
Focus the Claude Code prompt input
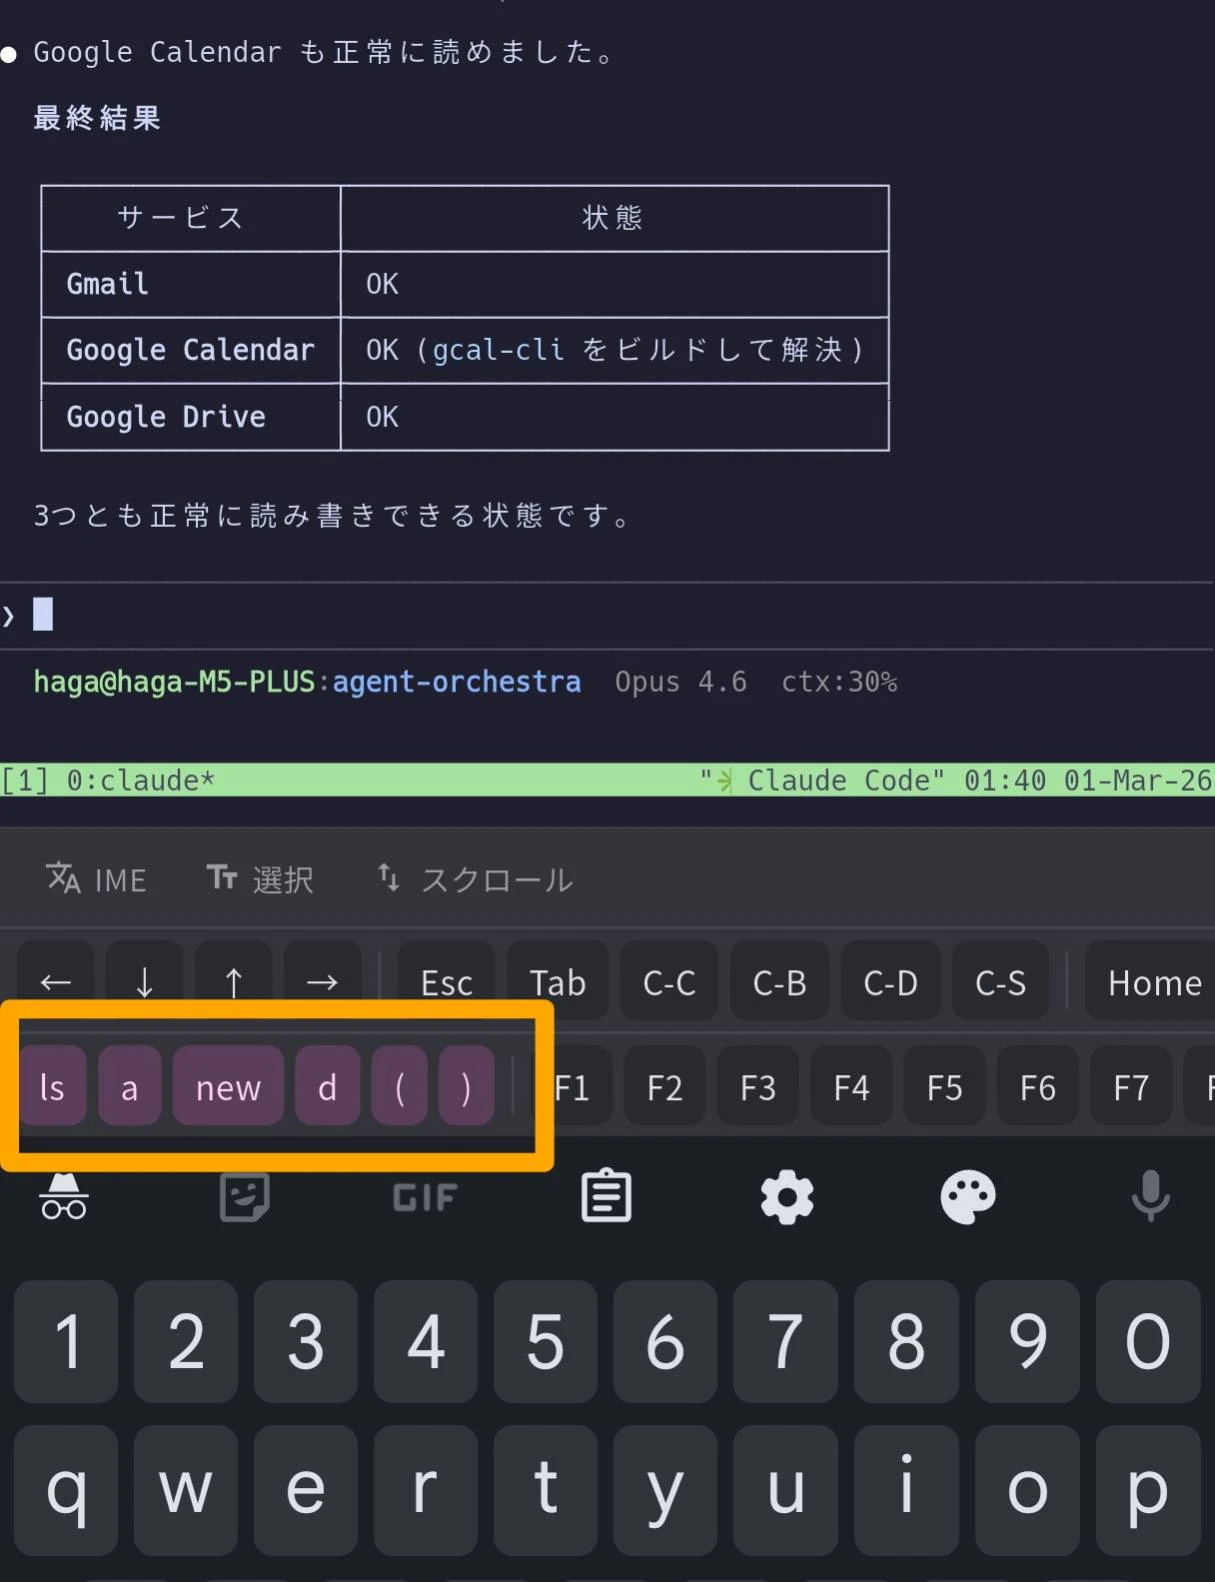click(x=607, y=615)
